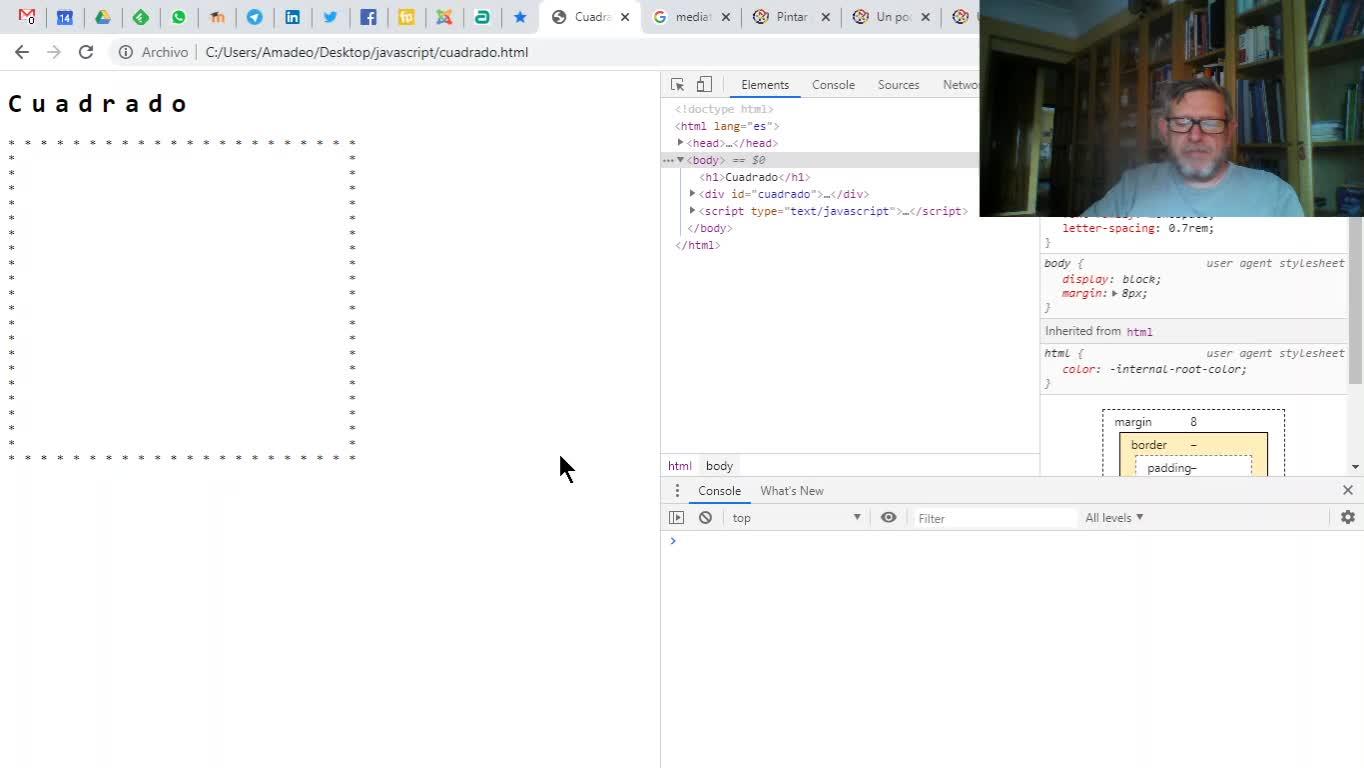Activate the inspect element picker icon
This screenshot has height=768, width=1364.
pos(677,85)
